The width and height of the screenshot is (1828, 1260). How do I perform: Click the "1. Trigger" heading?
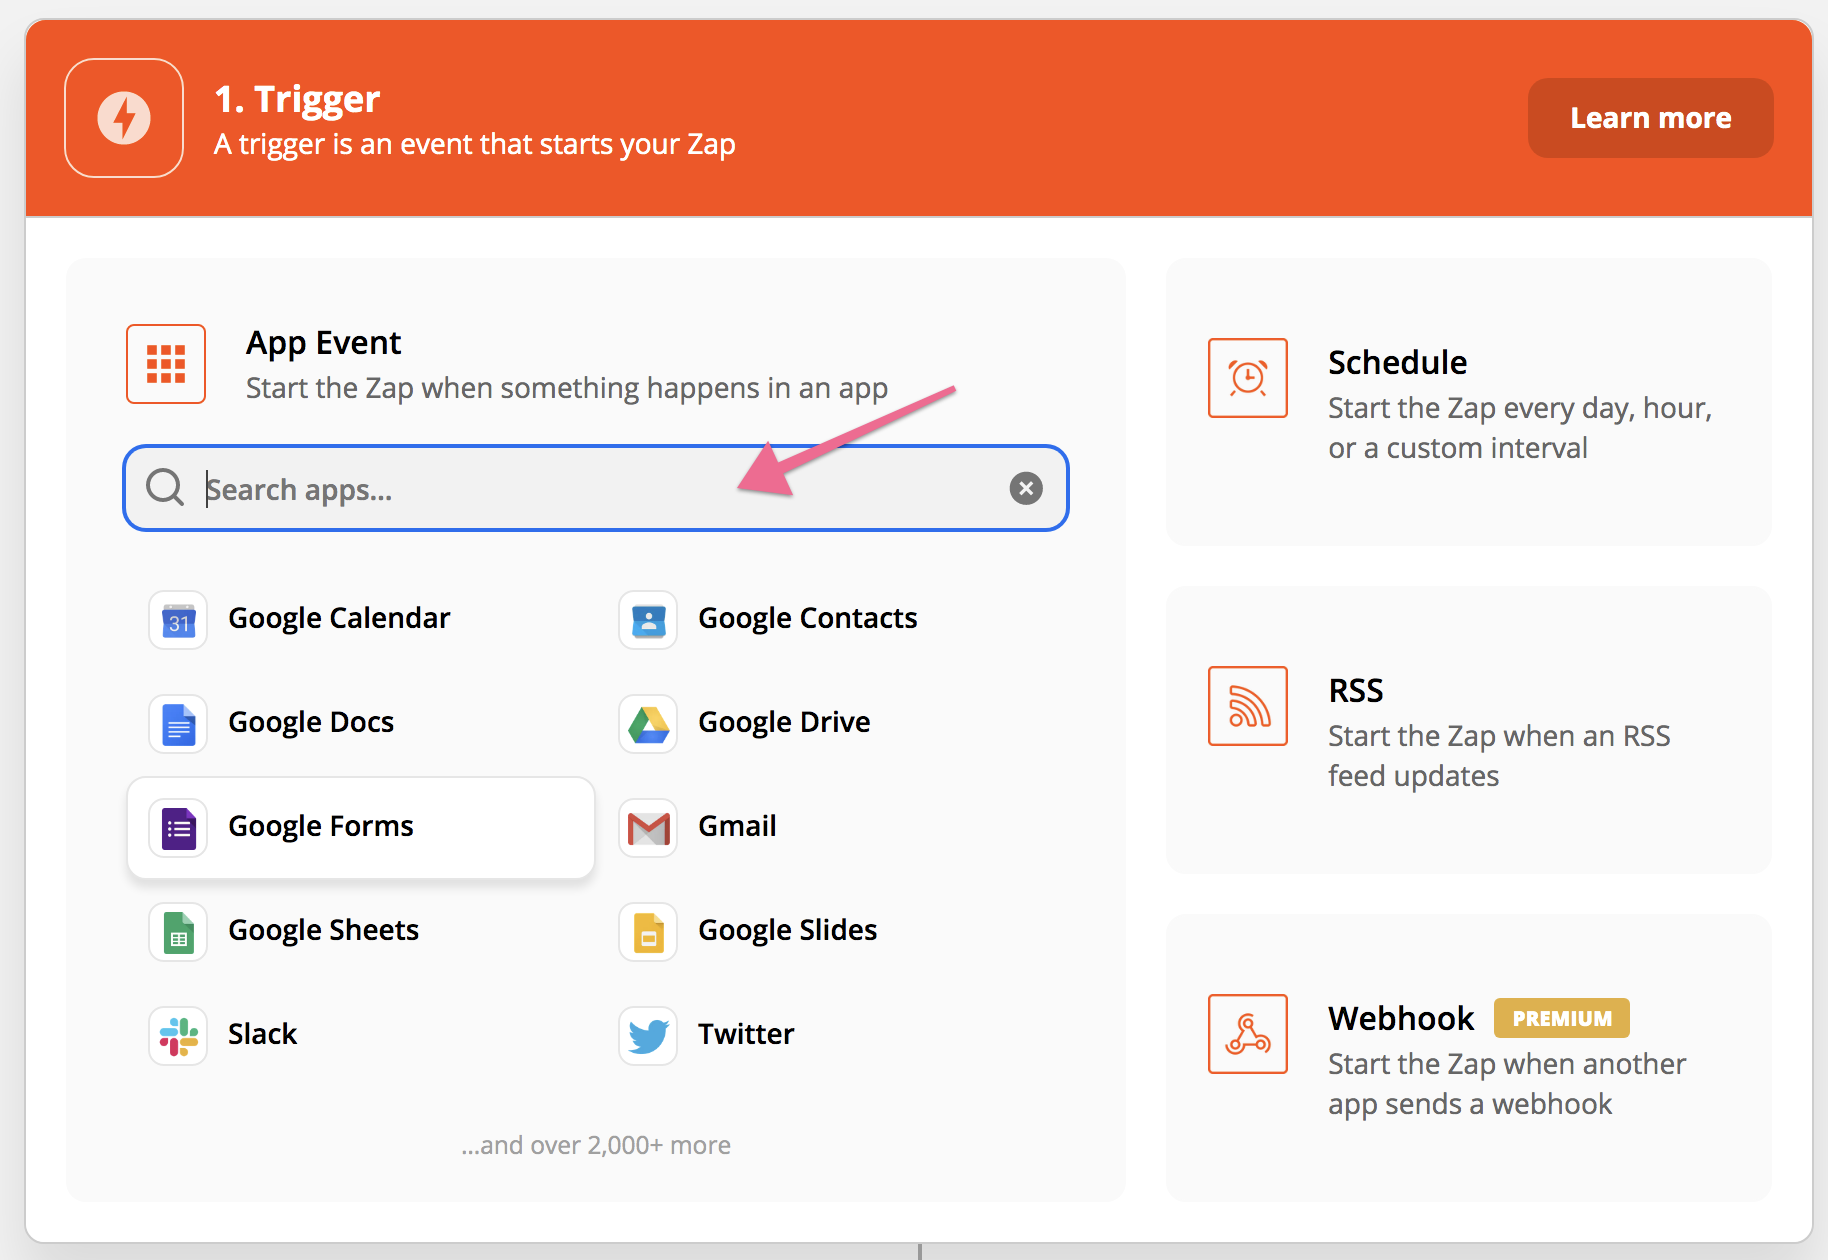(x=297, y=99)
